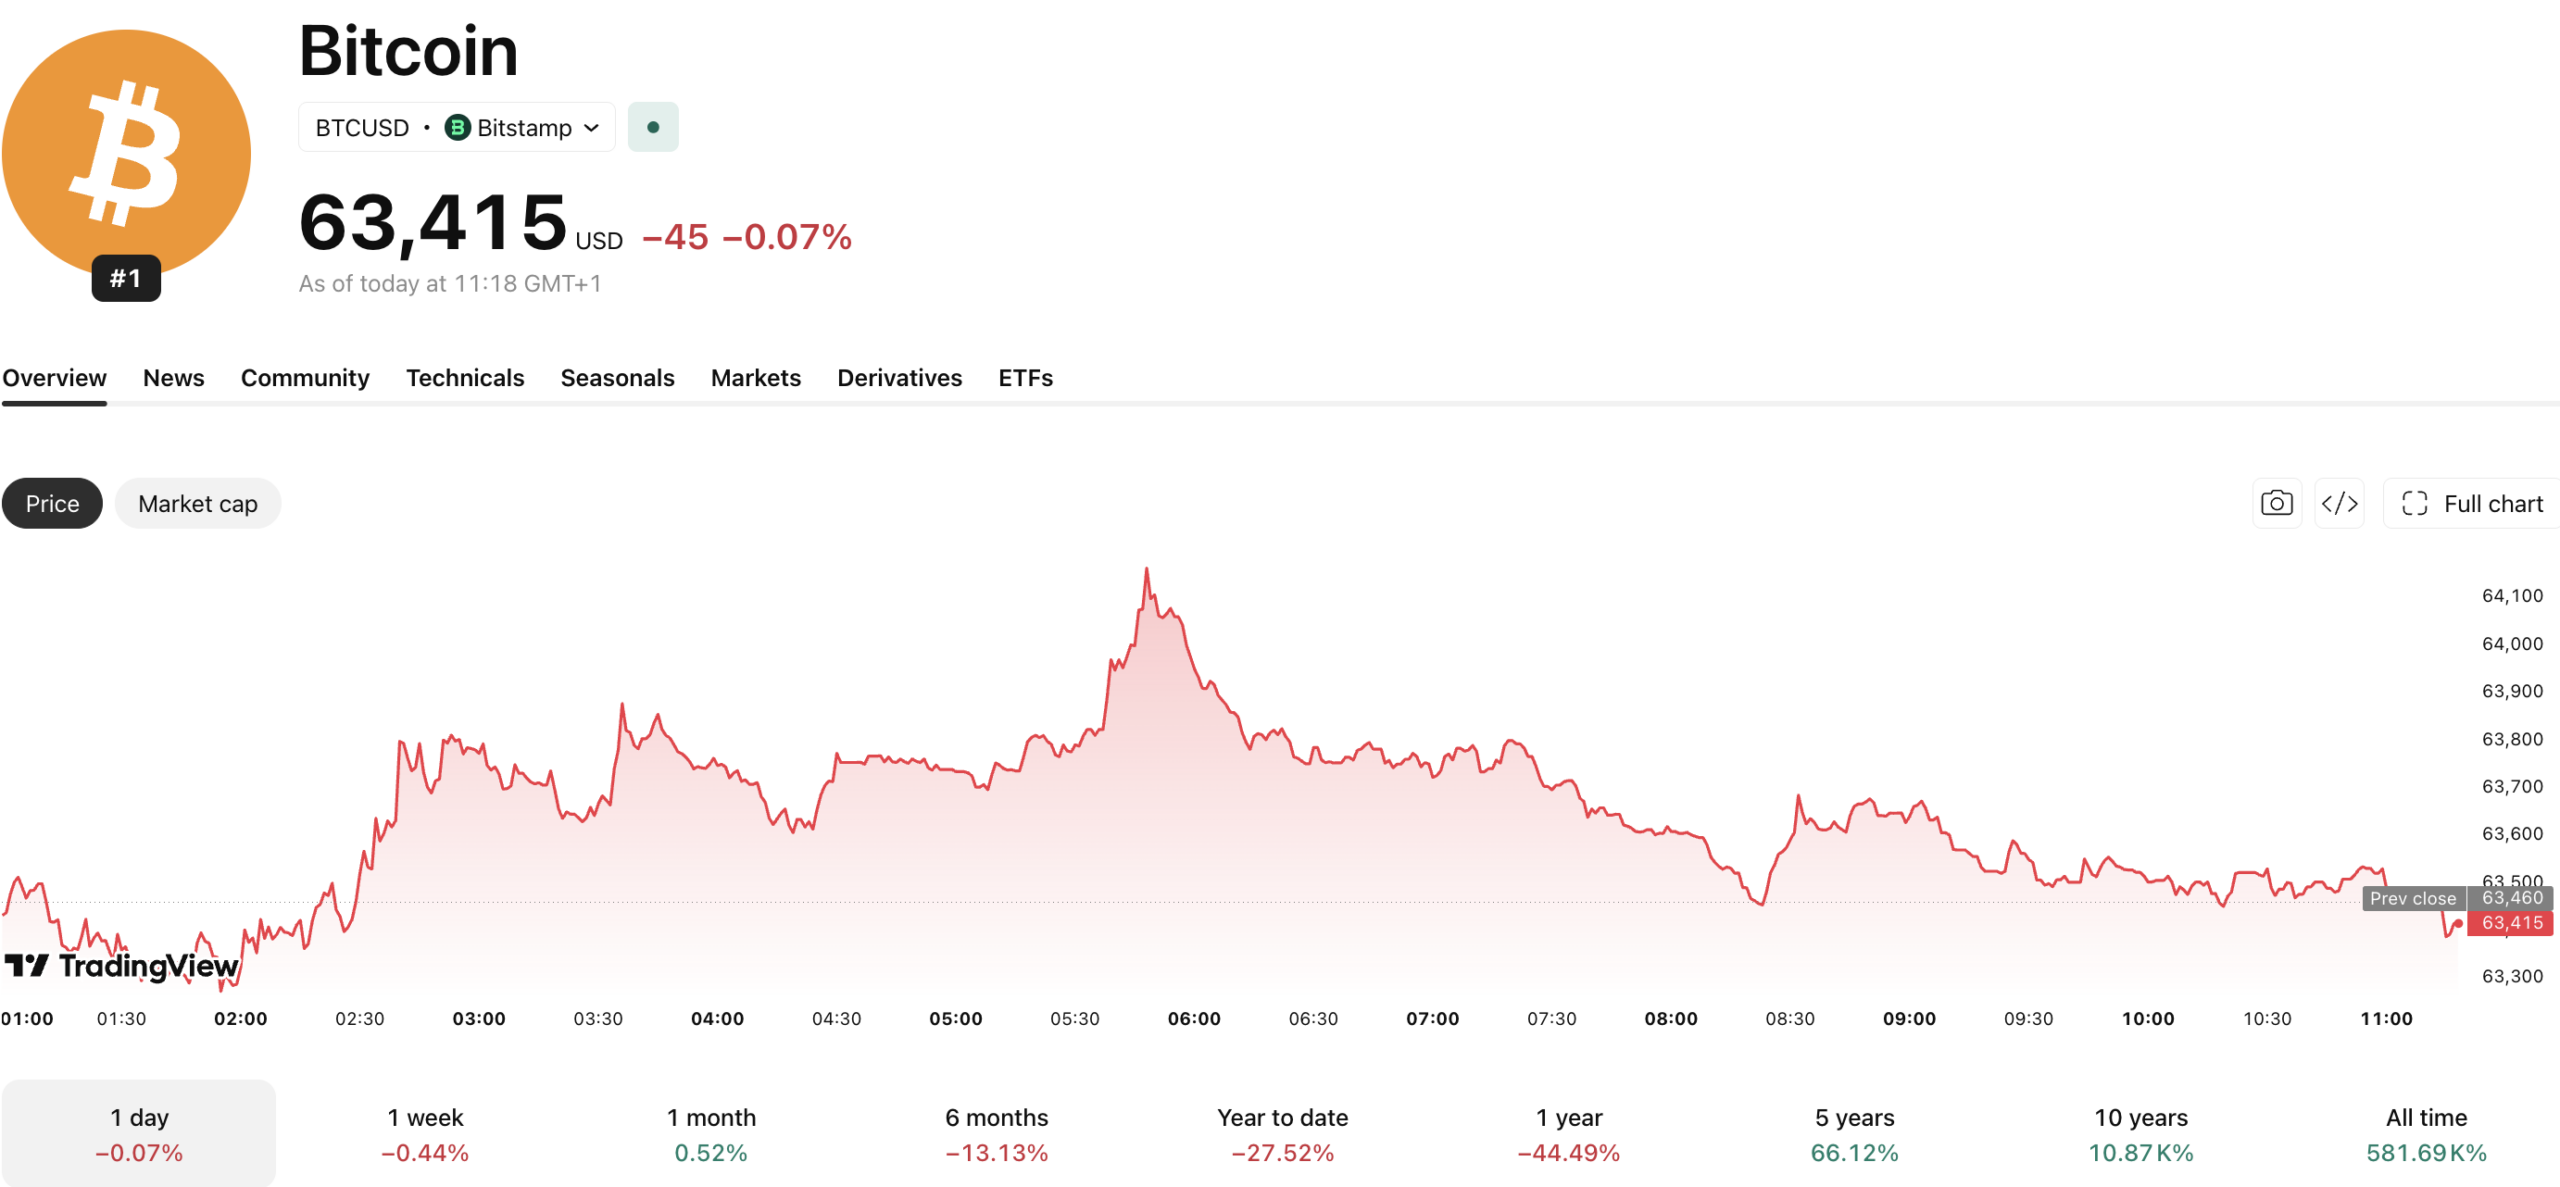This screenshot has height=1187, width=2560.
Task: Select the All time range
Action: pos(2427,1134)
